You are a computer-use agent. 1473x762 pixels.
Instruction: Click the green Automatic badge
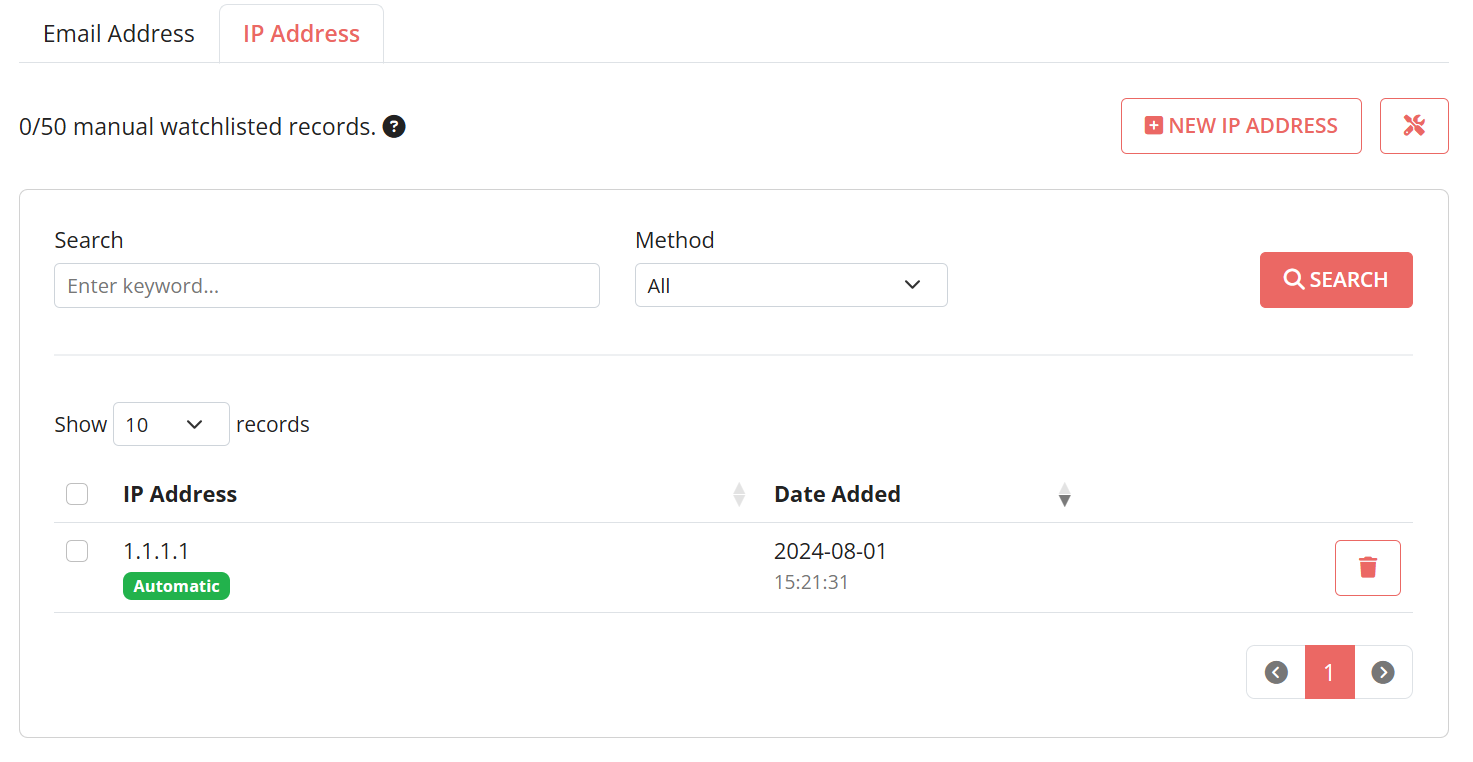176,586
